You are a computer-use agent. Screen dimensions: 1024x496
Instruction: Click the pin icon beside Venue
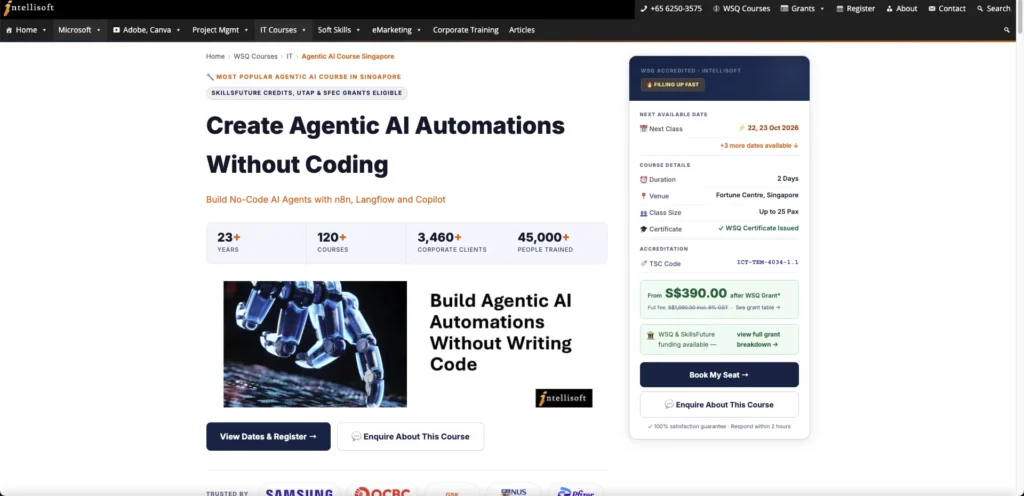(x=643, y=196)
